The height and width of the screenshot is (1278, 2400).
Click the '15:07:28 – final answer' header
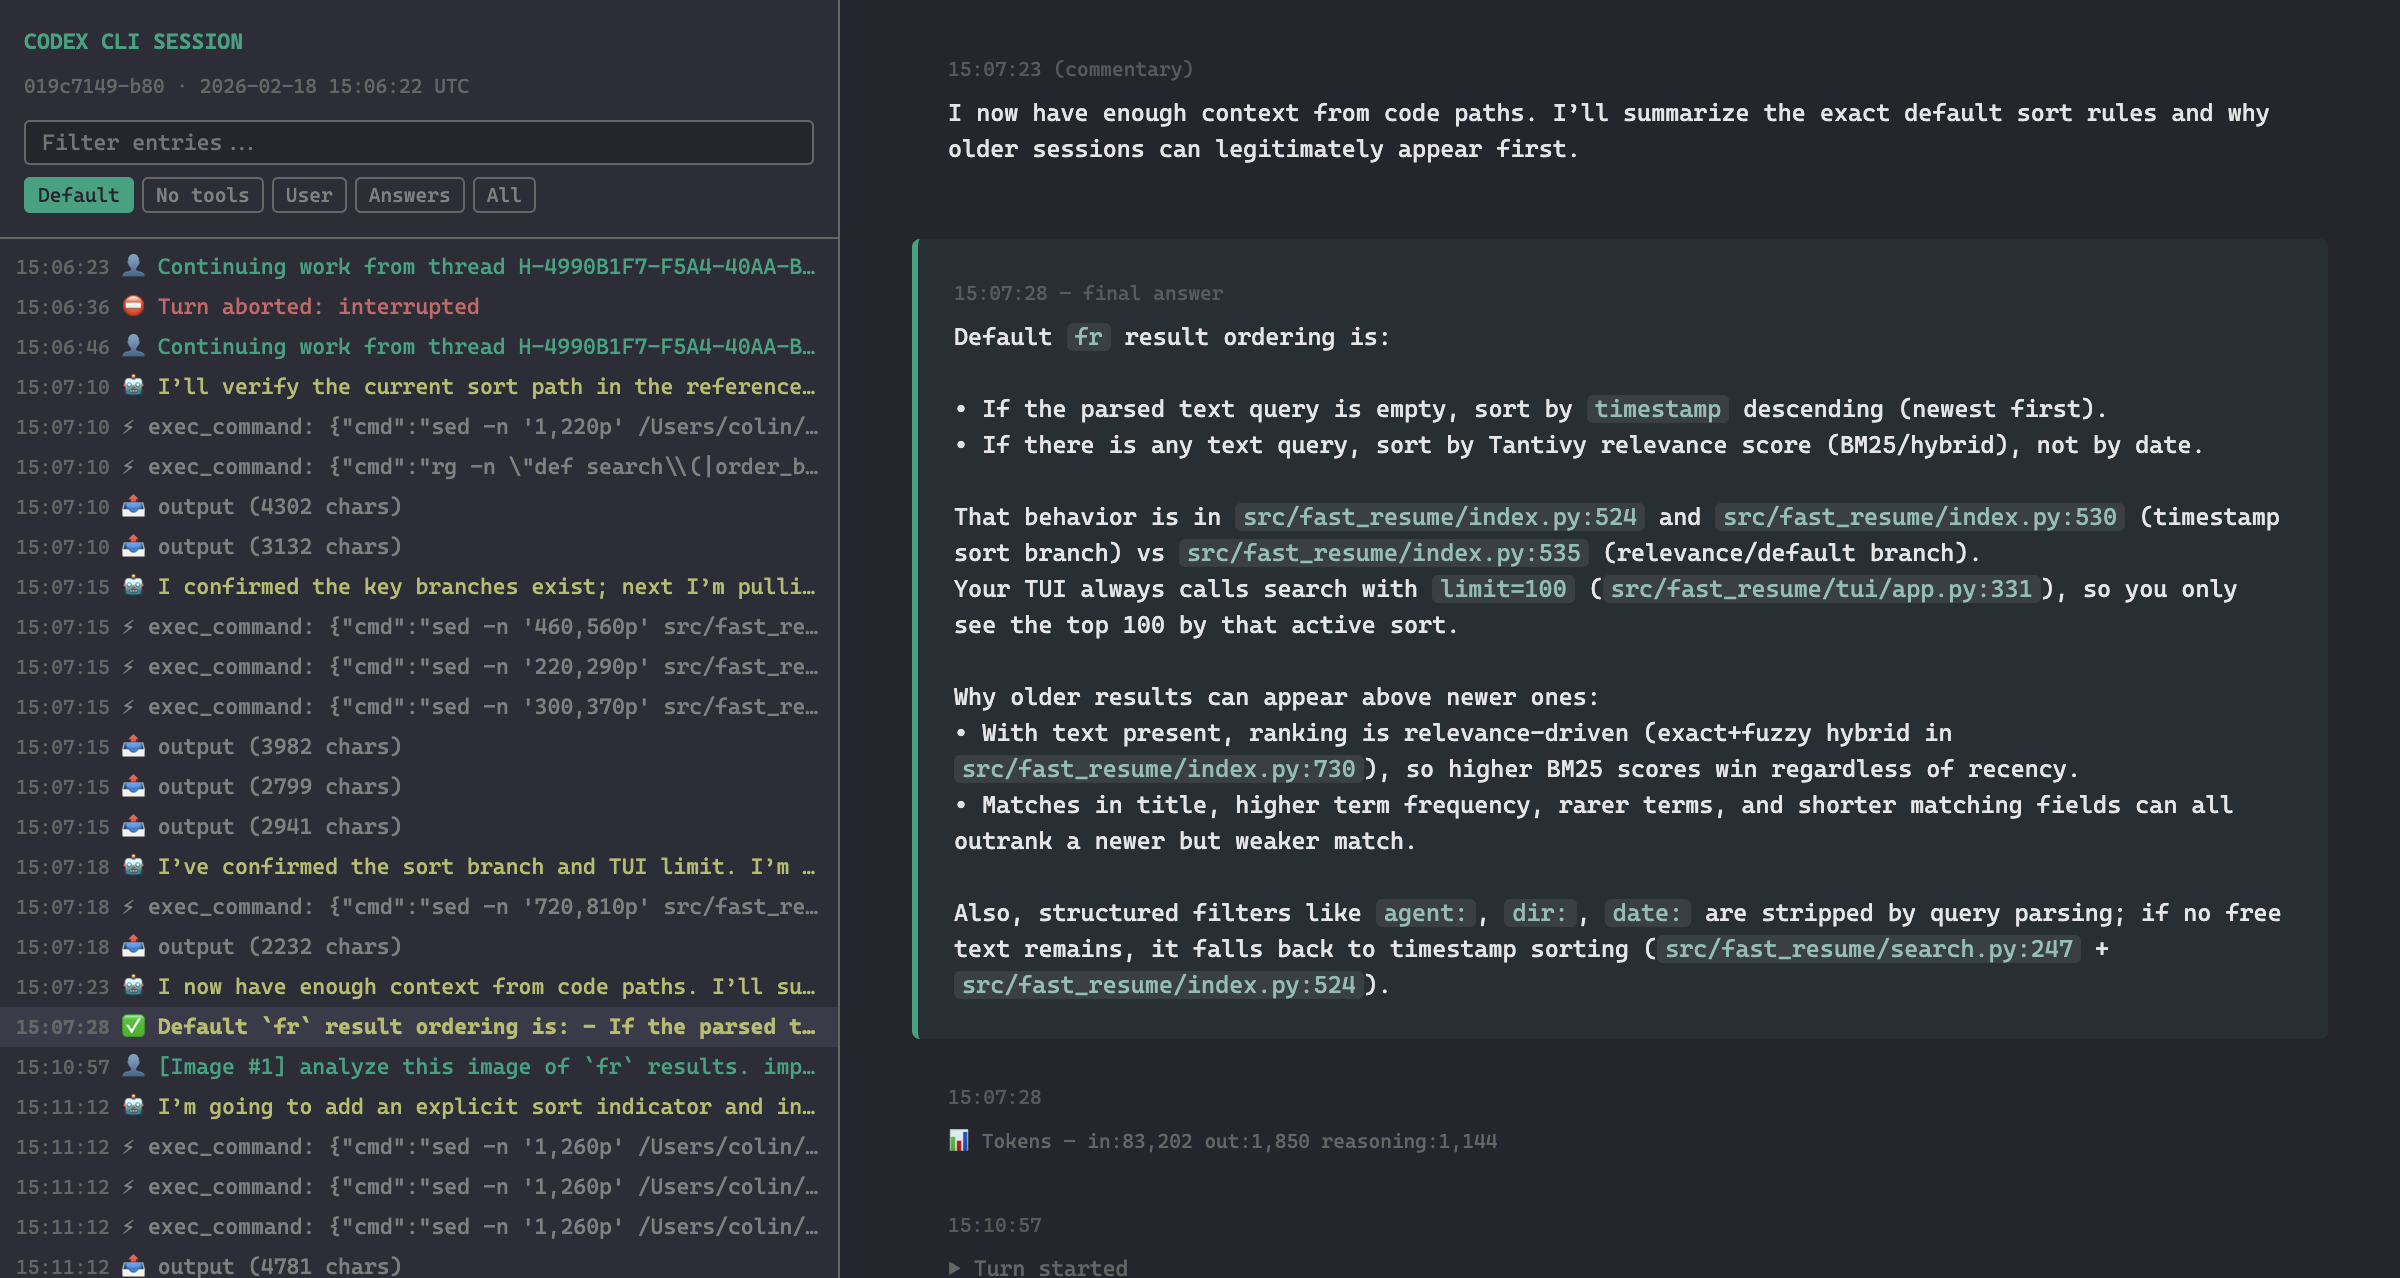(x=1088, y=293)
